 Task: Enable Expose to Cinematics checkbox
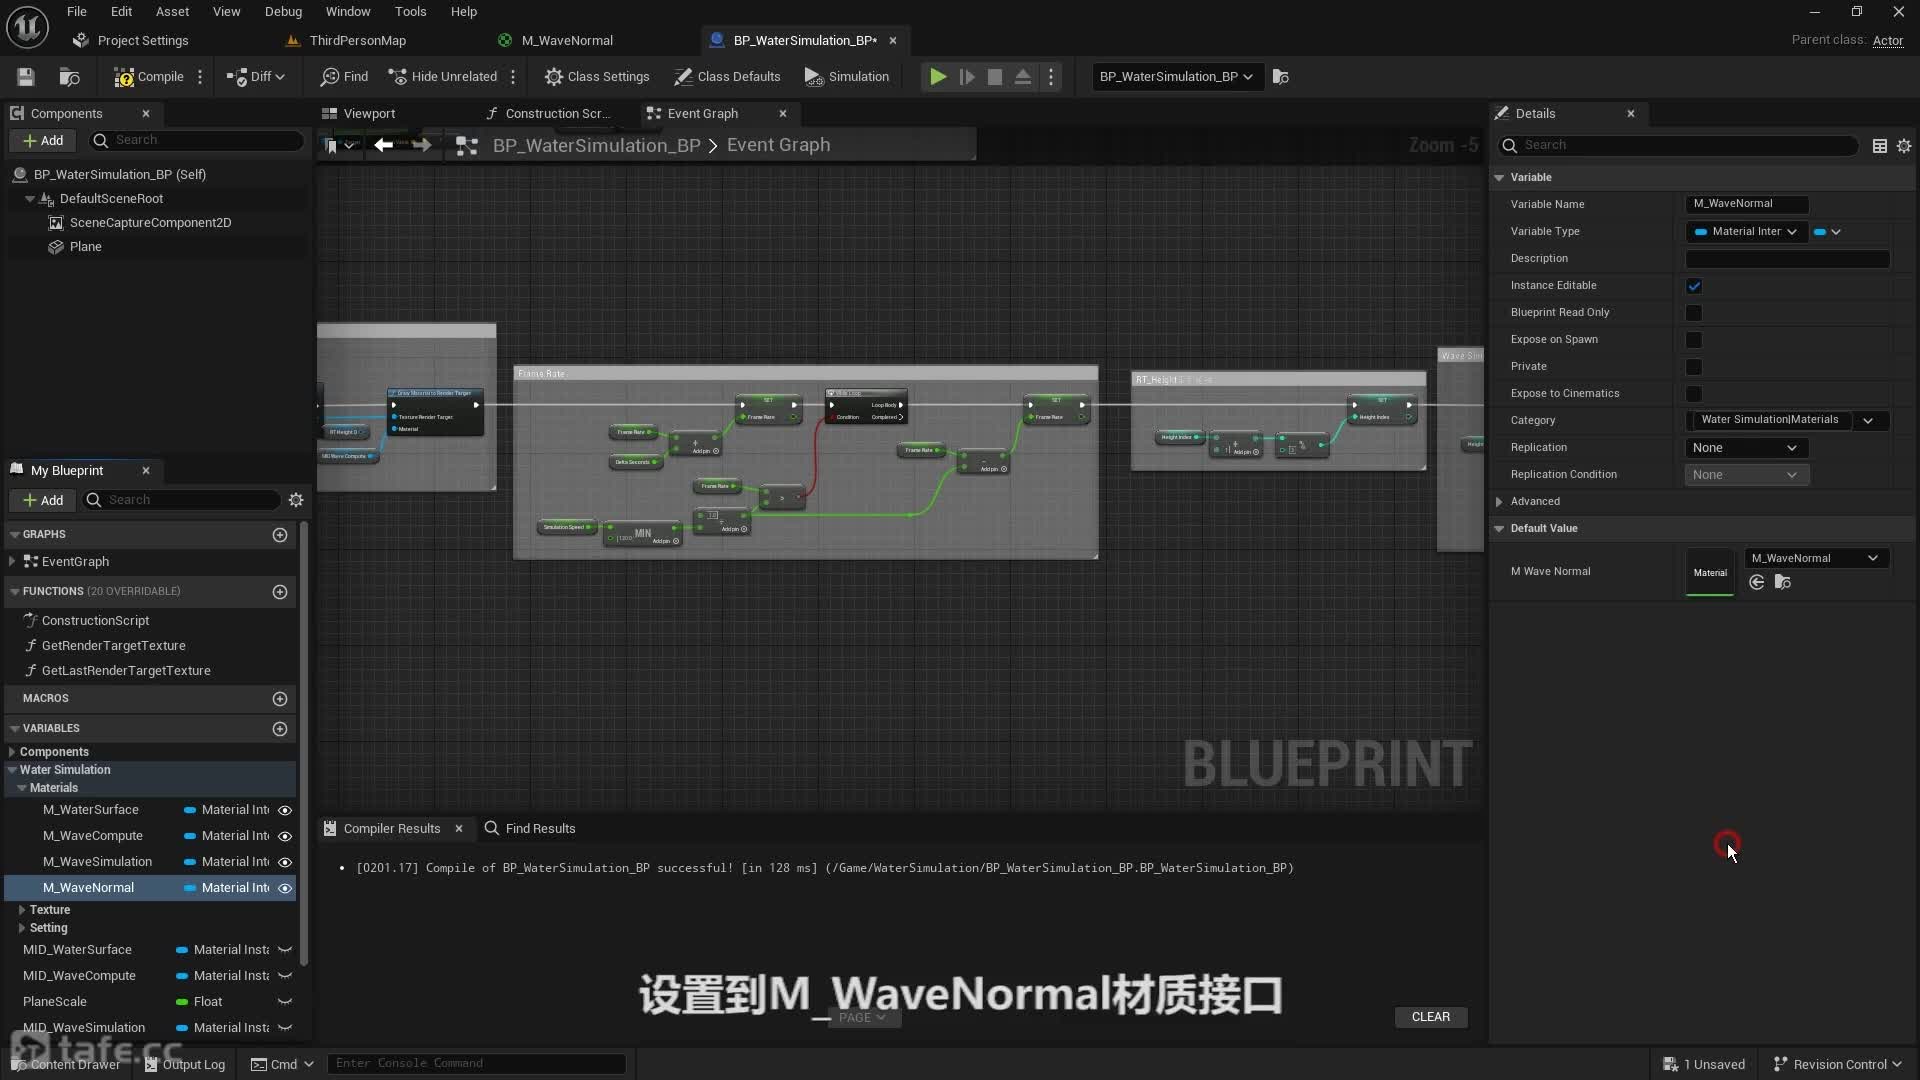pos(1694,394)
